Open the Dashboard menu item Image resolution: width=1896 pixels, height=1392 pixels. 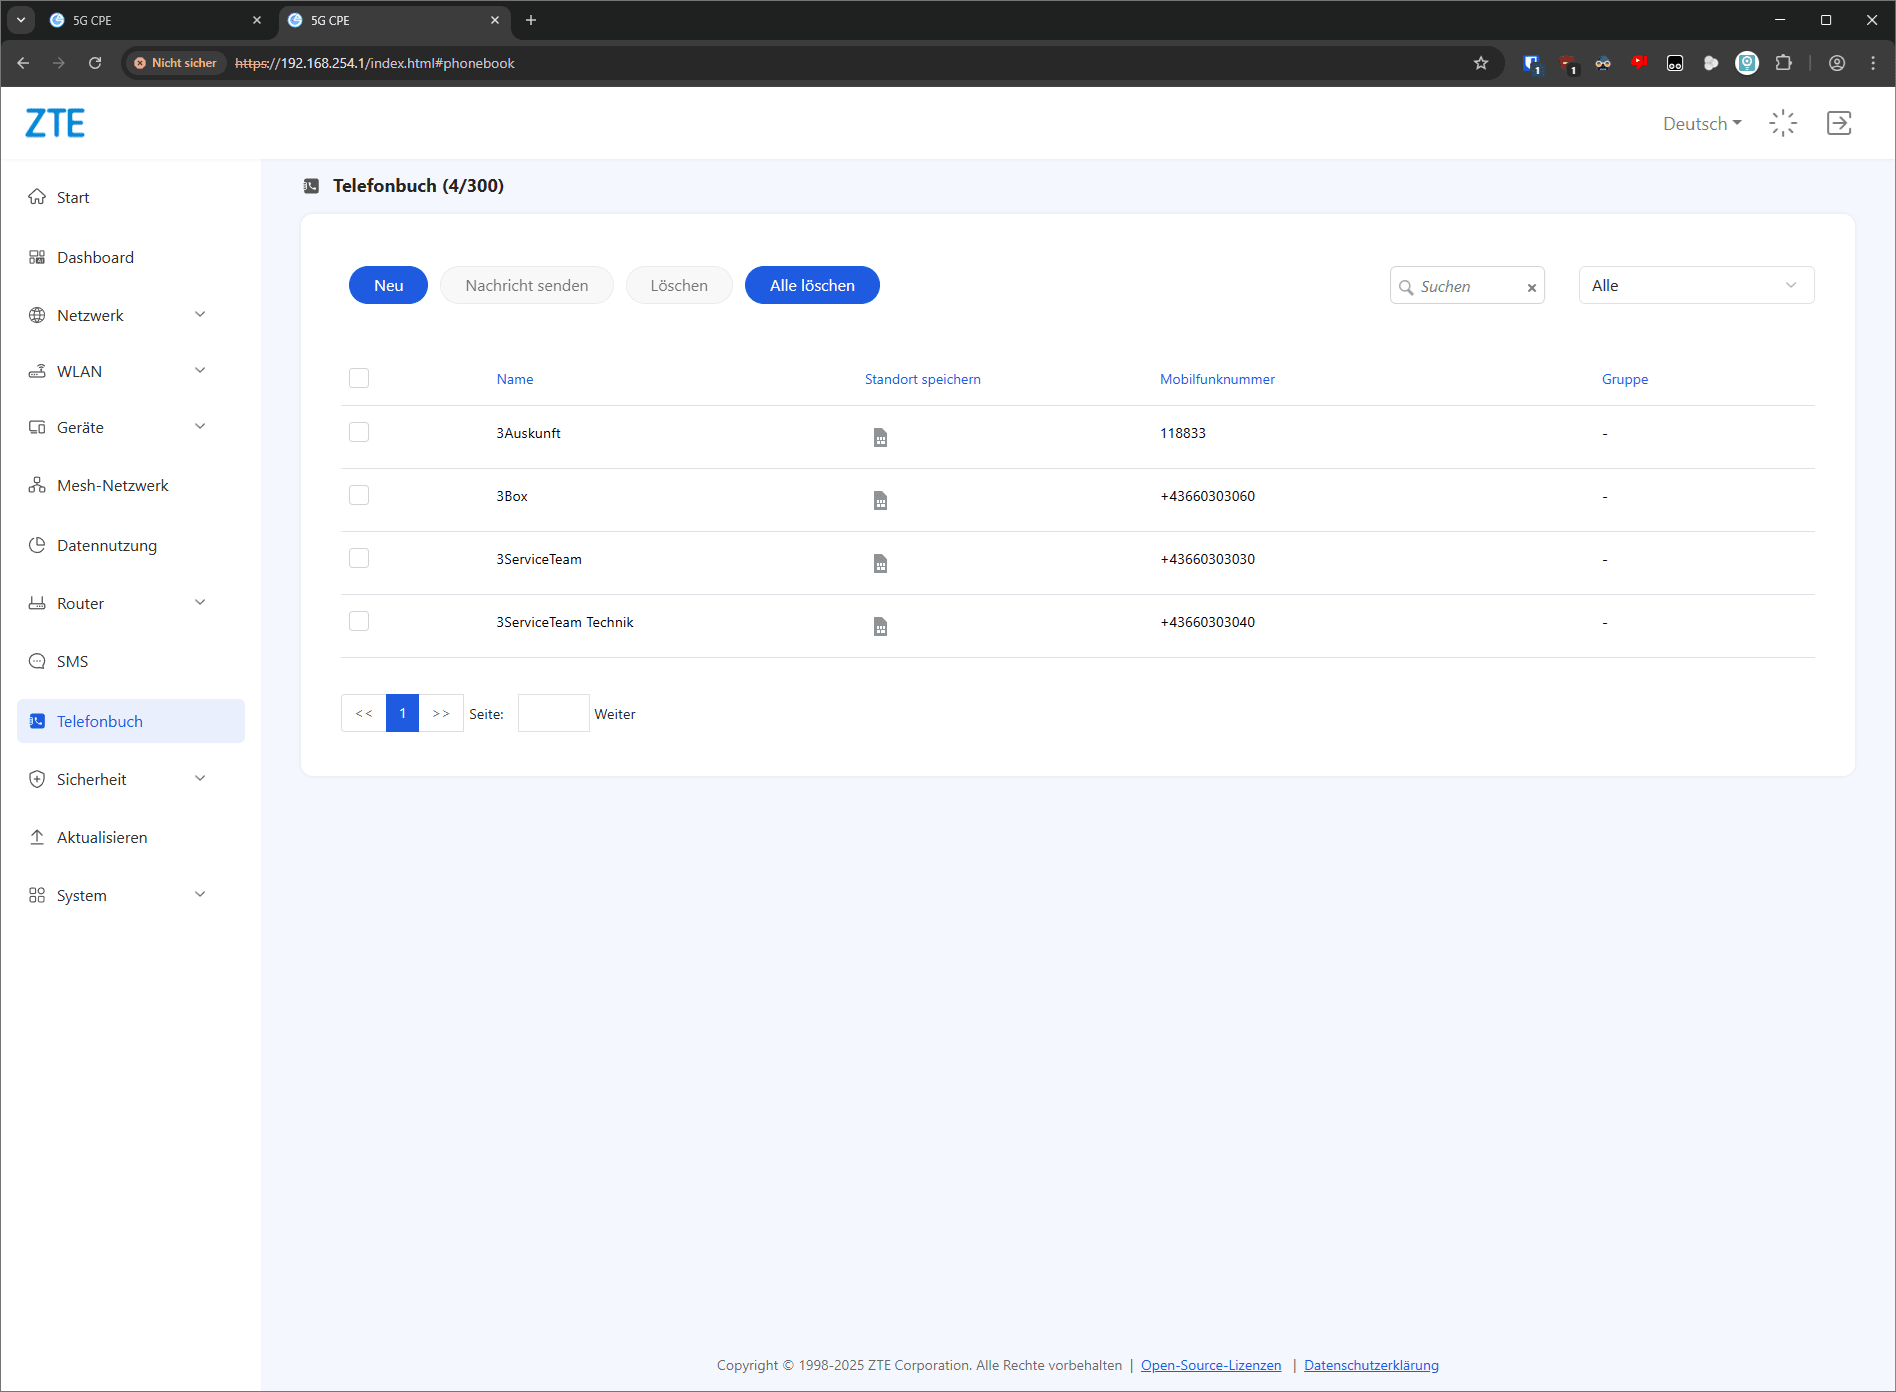pos(131,257)
